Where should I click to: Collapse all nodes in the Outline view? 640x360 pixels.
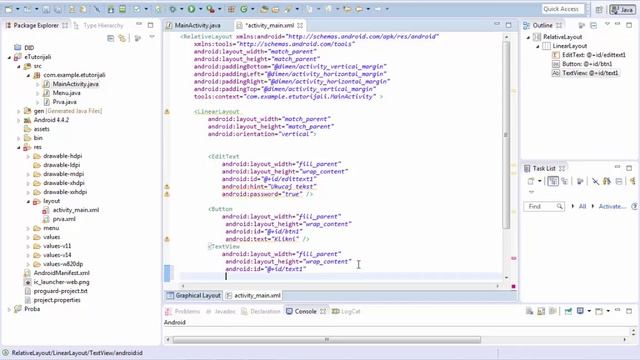[593, 25]
